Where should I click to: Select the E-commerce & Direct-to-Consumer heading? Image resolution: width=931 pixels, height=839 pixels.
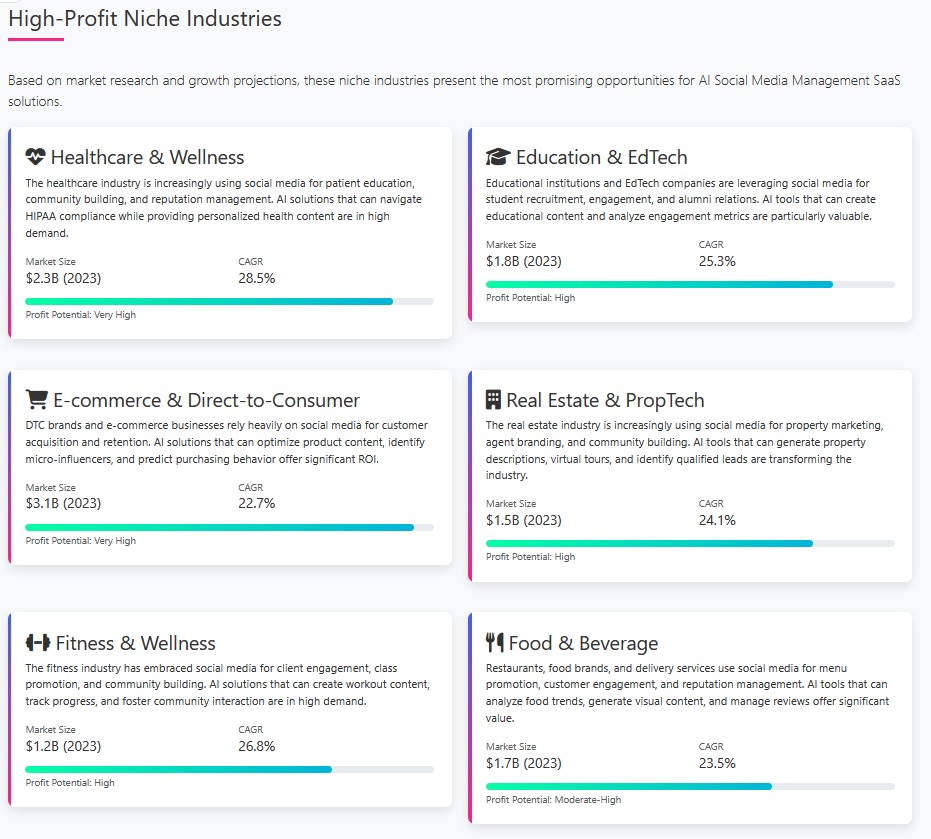coord(206,400)
